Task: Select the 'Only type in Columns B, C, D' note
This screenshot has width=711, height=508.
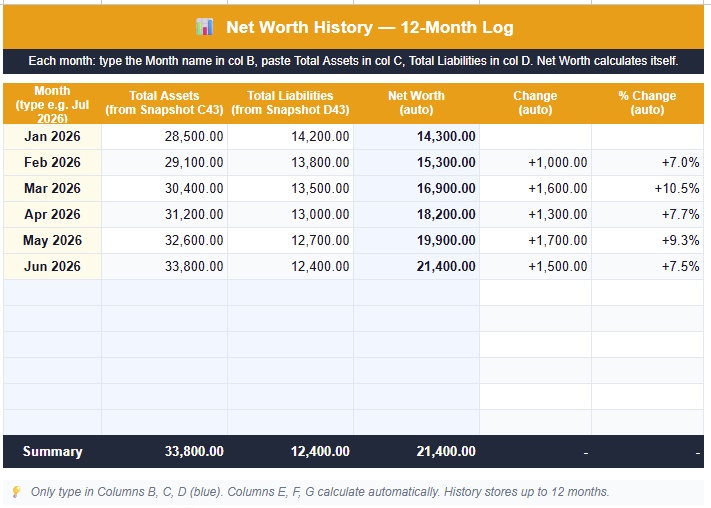Action: 320,492
